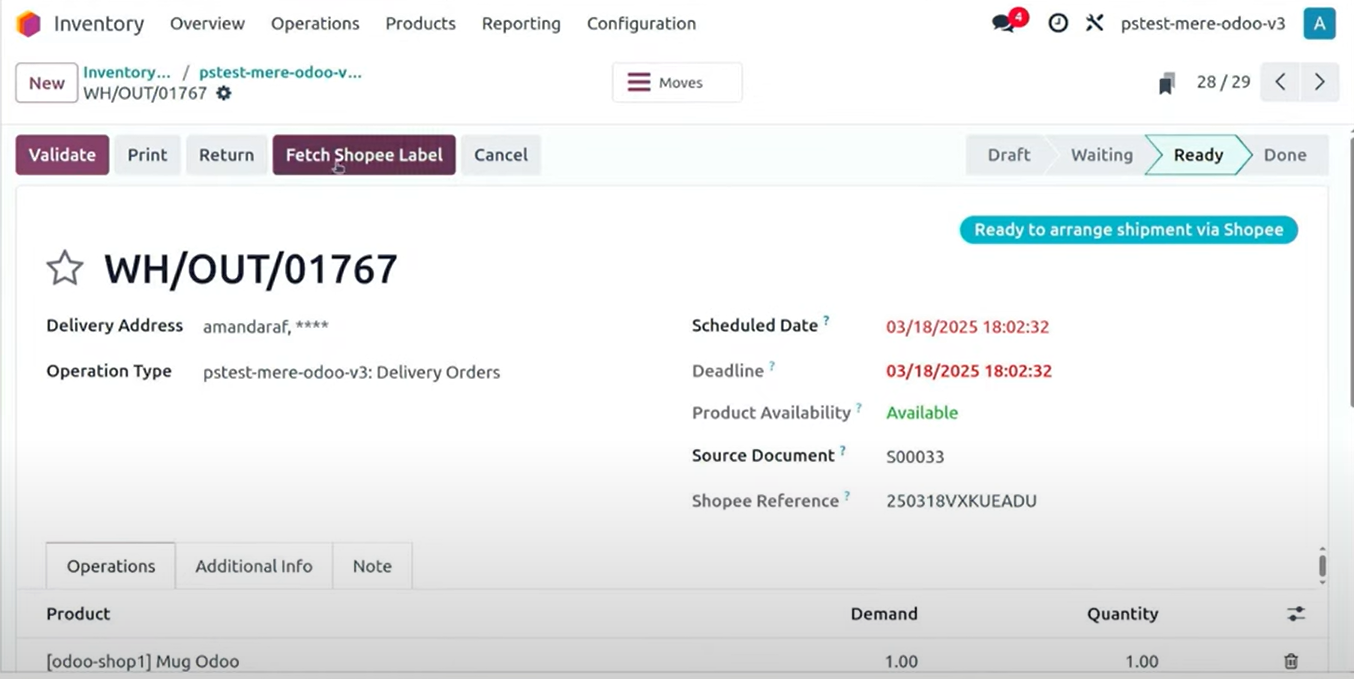Click the Validate button
The width and height of the screenshot is (1354, 679).
pos(62,155)
